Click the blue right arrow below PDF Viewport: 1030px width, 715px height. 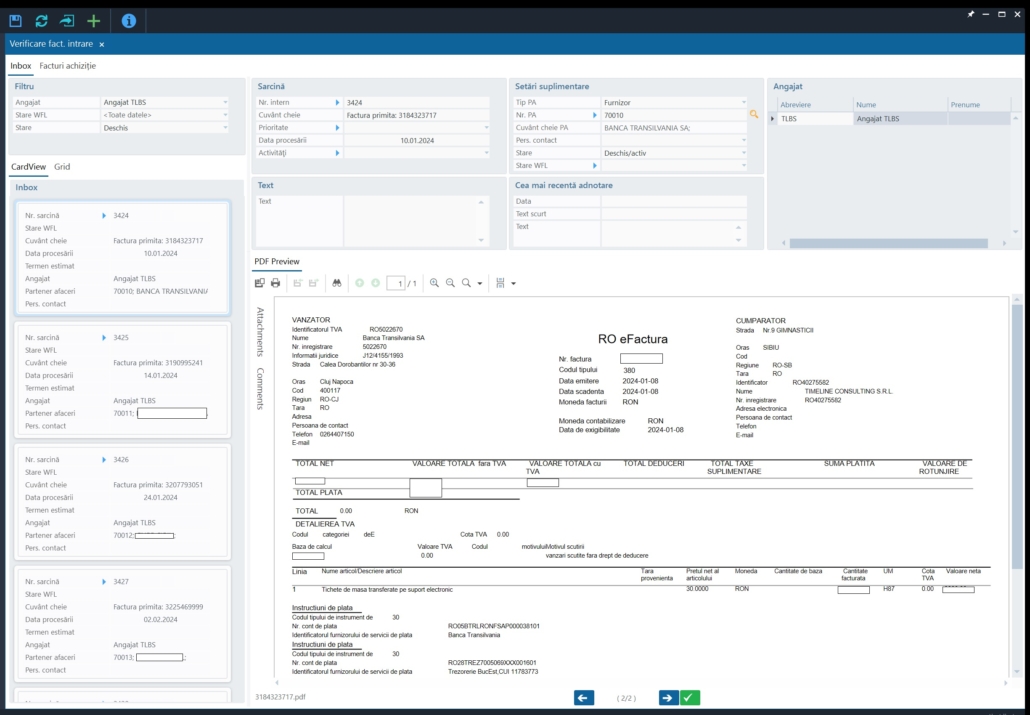[668, 698]
